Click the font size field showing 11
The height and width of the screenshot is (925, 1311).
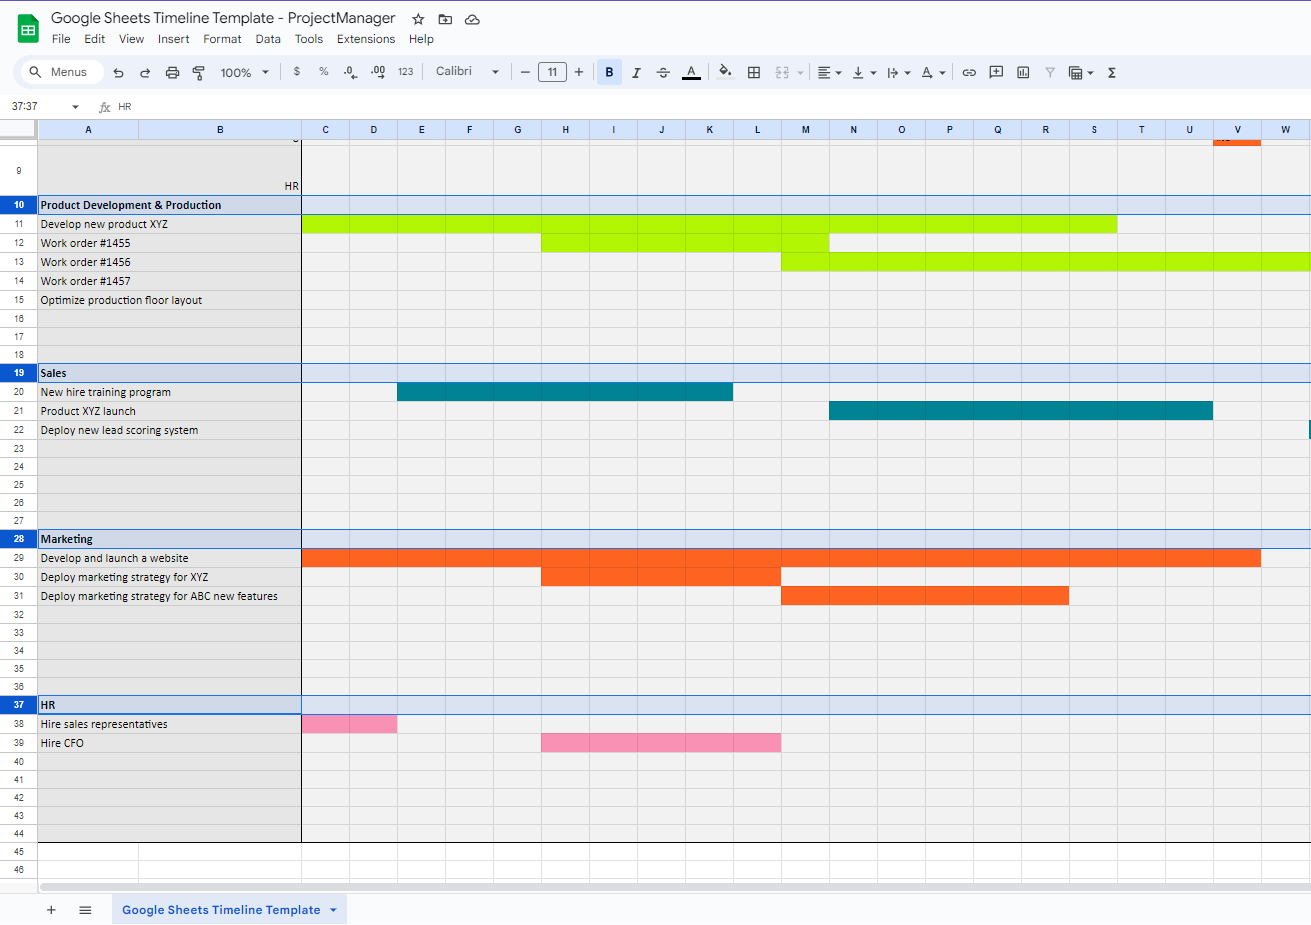pyautogui.click(x=552, y=72)
